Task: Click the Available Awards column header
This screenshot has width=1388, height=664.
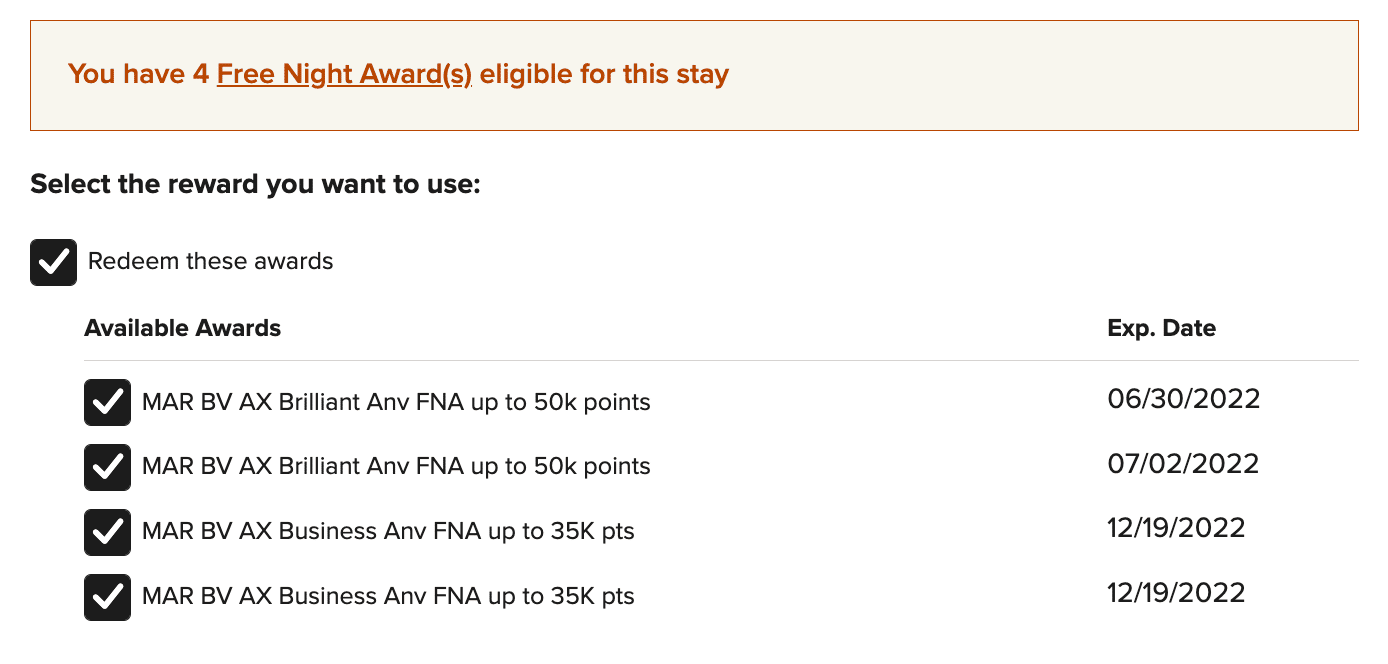Action: [x=182, y=328]
